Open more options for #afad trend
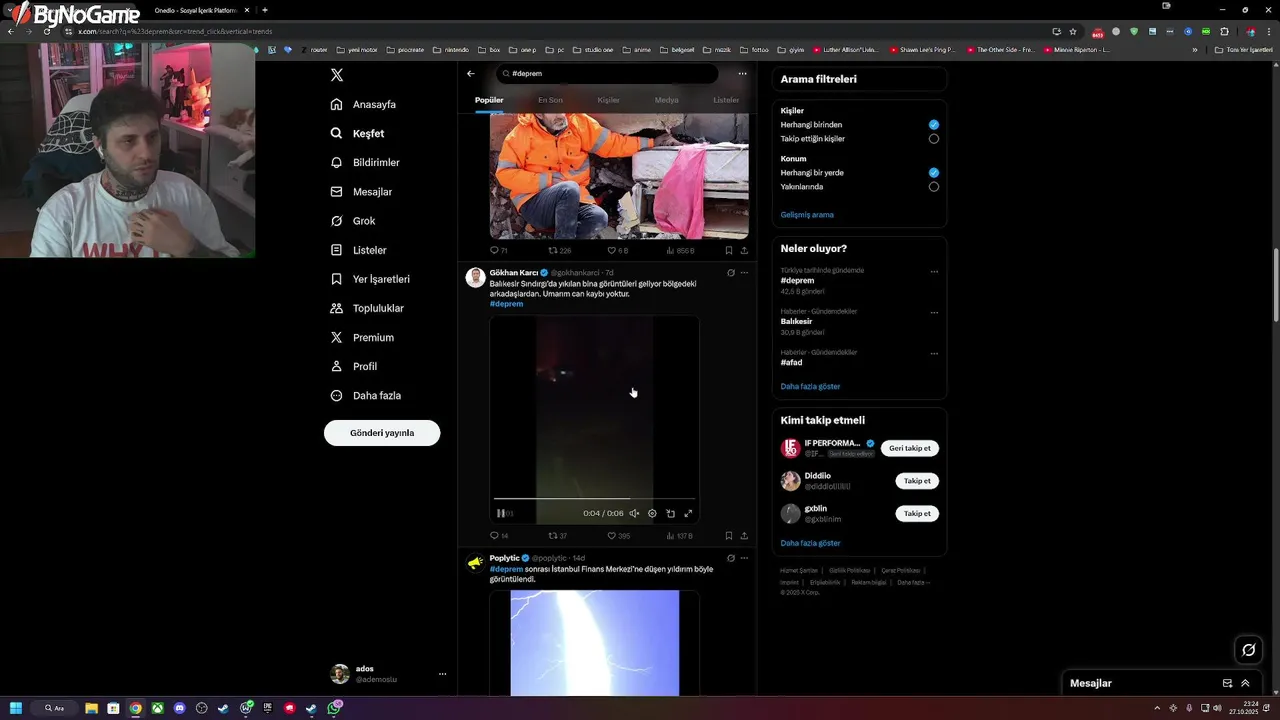1280x720 pixels. pyautogui.click(x=934, y=353)
